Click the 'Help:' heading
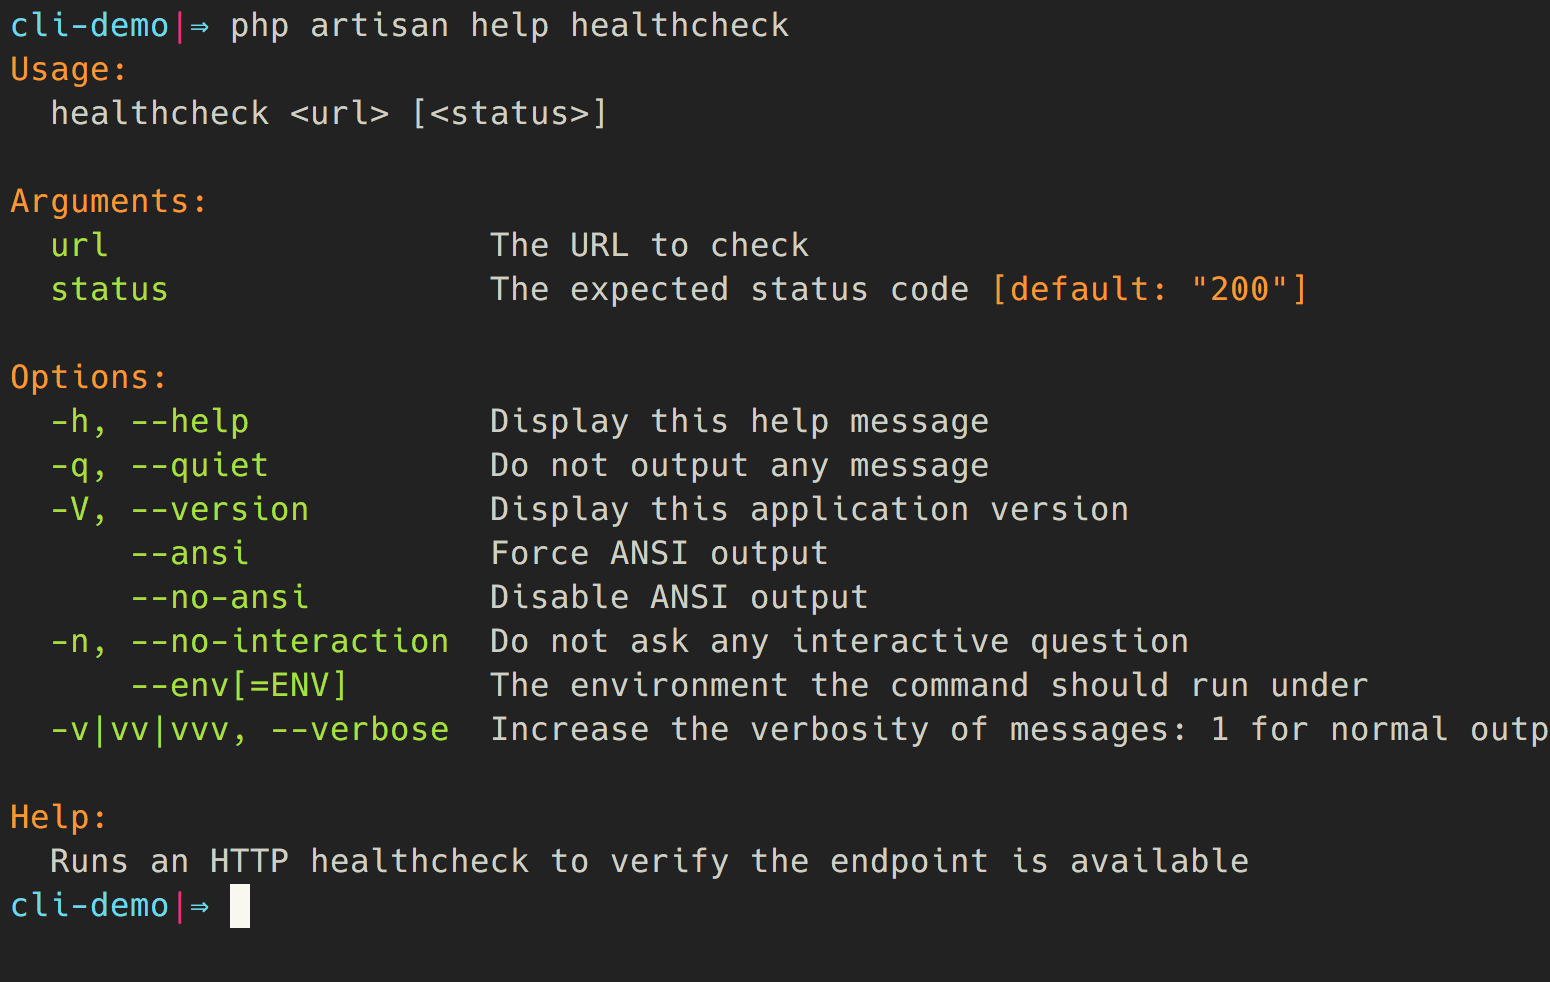Image resolution: width=1550 pixels, height=982 pixels. coord(59,818)
